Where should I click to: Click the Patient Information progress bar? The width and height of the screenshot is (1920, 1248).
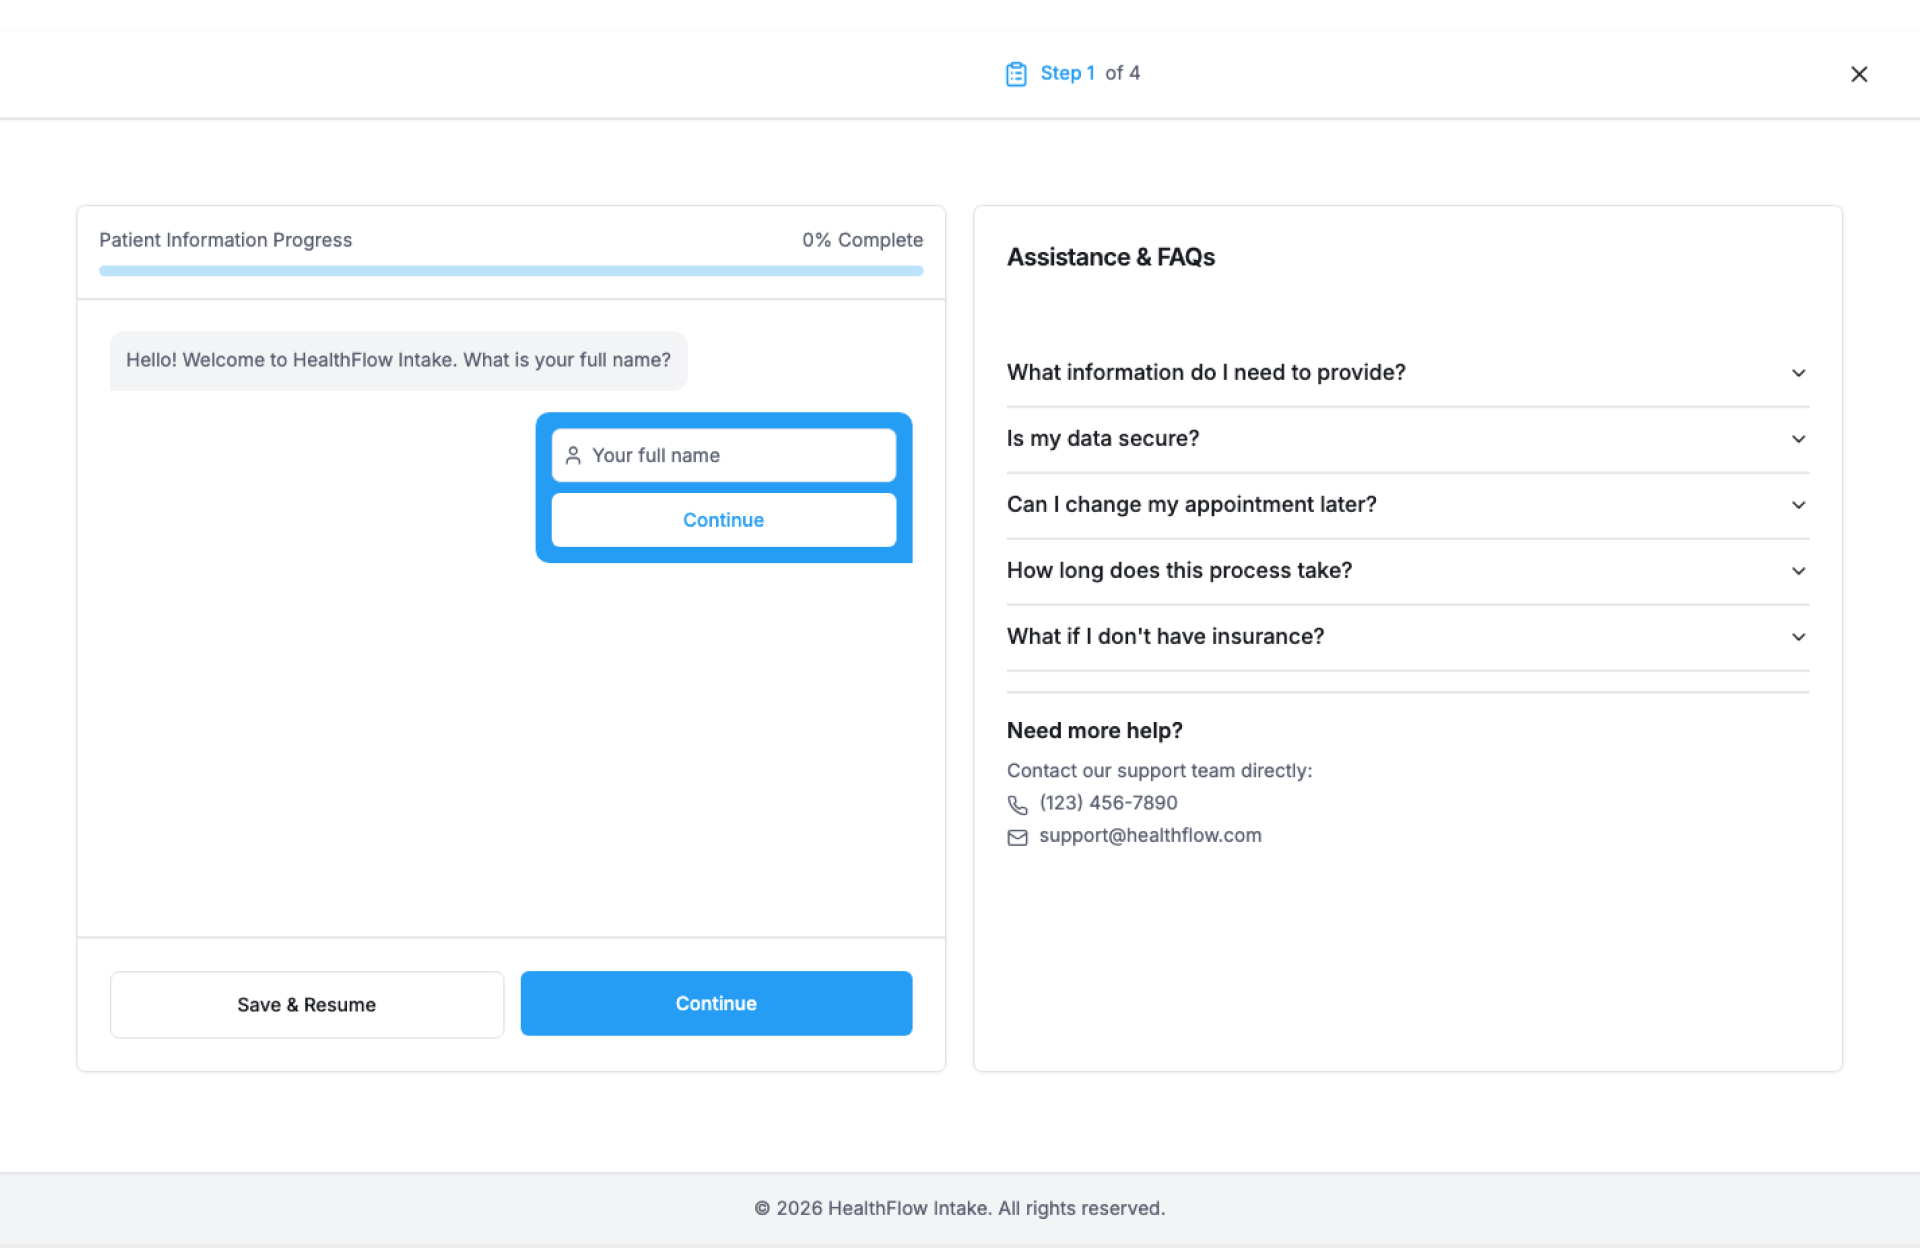pos(511,271)
